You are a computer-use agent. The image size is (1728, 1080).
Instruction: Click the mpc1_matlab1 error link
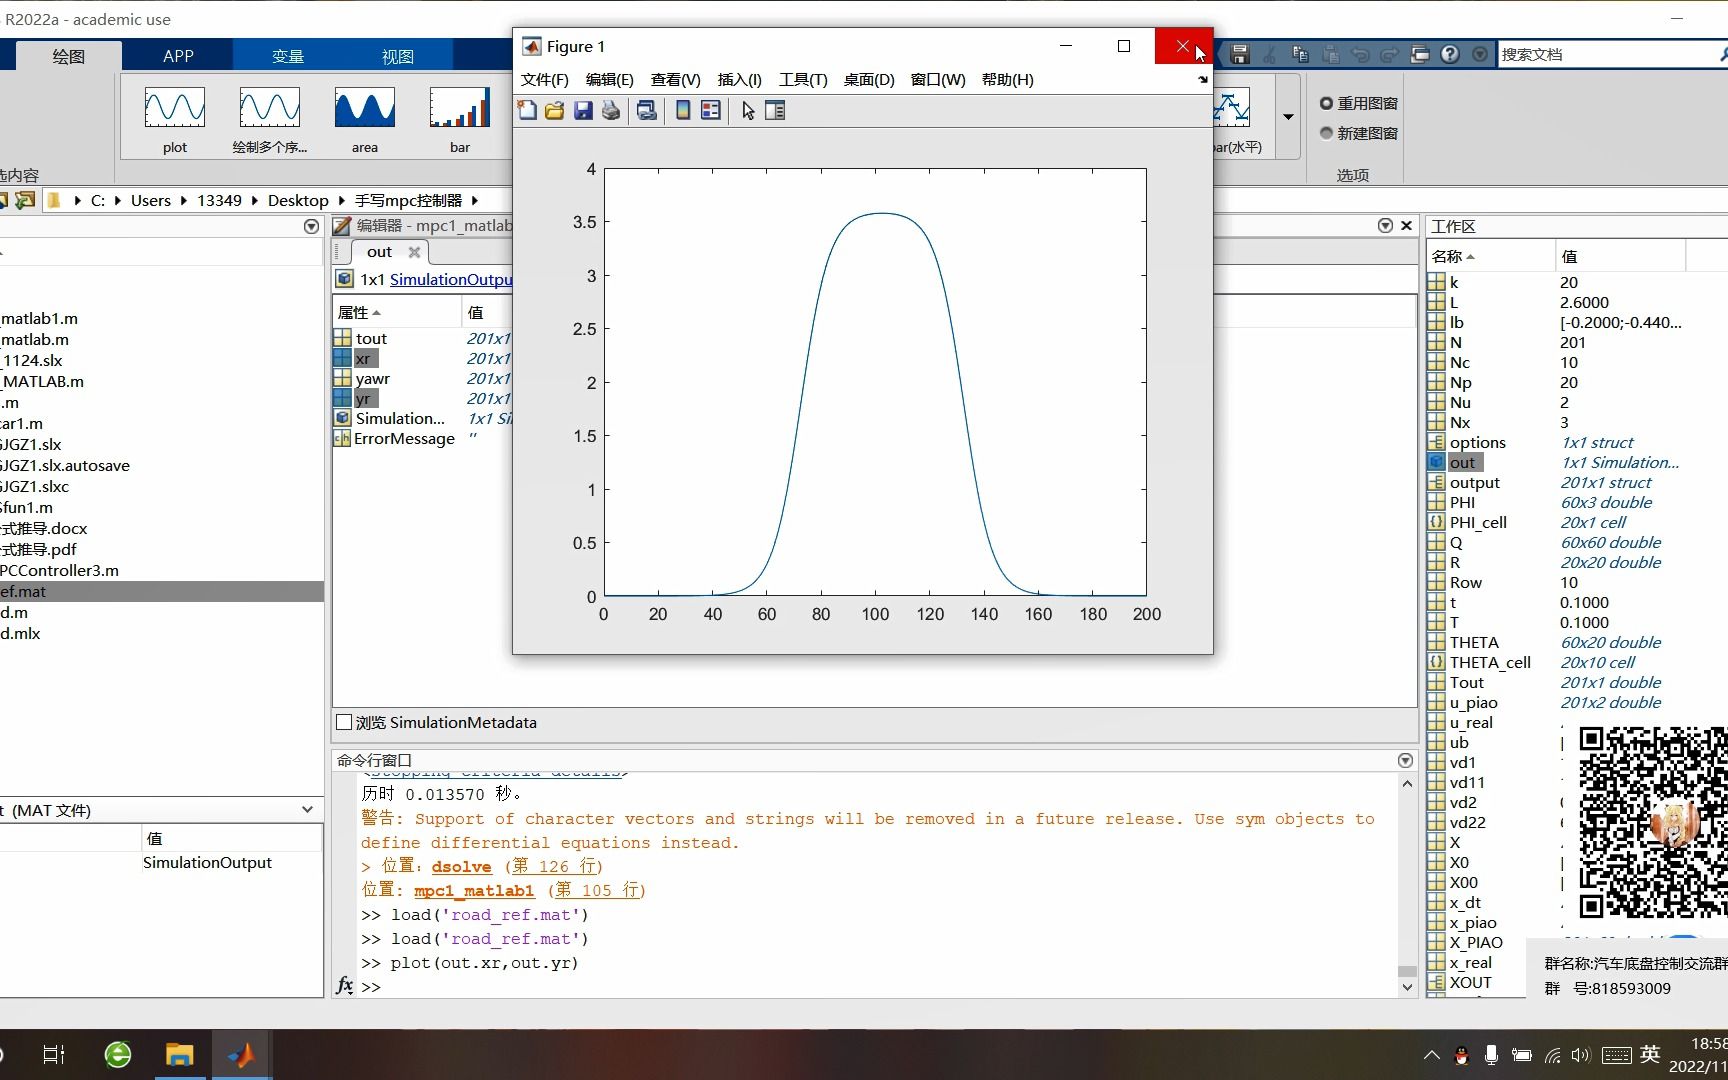pyautogui.click(x=472, y=890)
